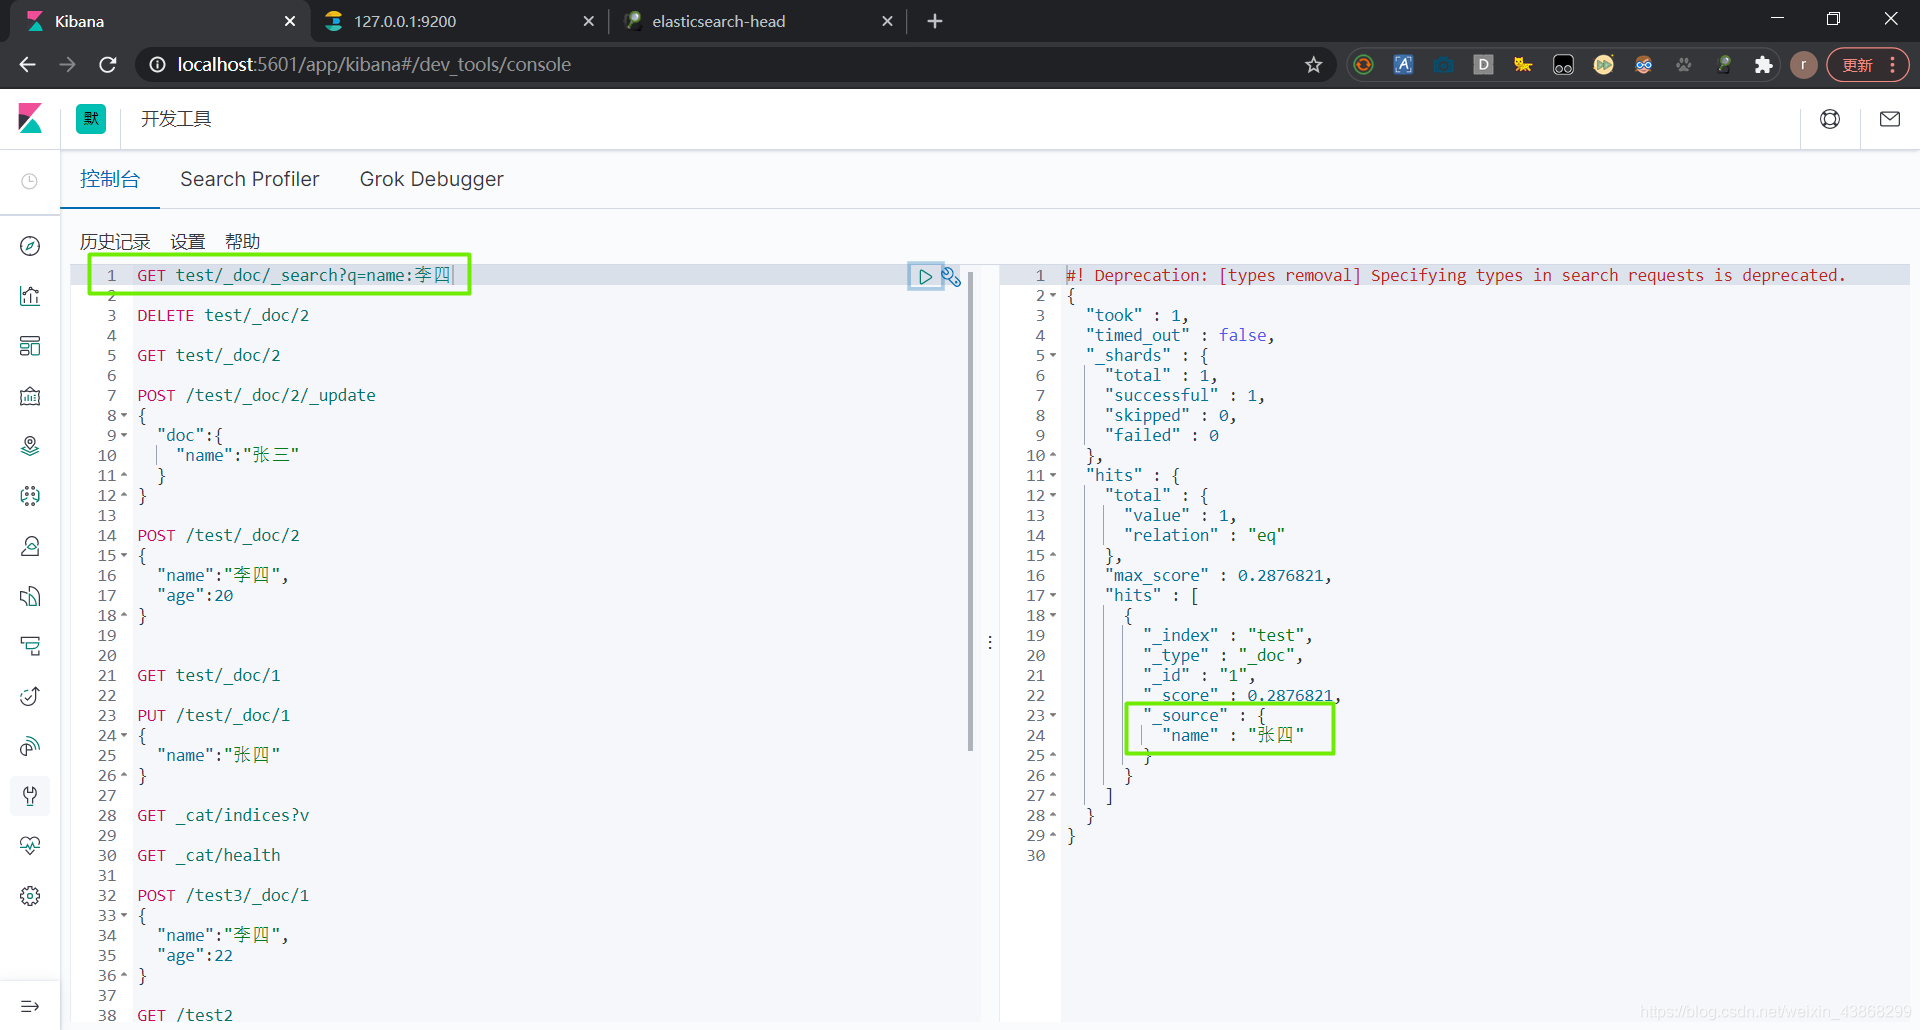Screen dimensions: 1921x1030
Task: Click the browser address bar URL
Action: [x=374, y=65]
